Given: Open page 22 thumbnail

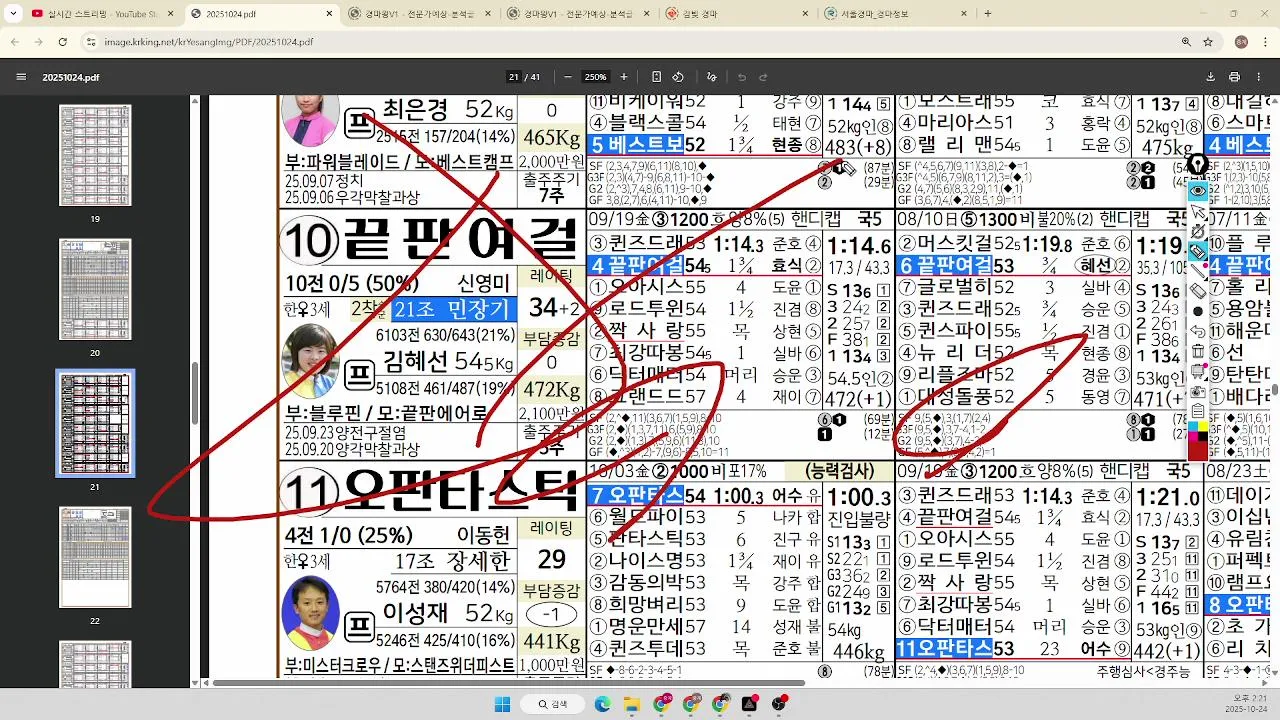Looking at the screenshot, I should [x=95, y=557].
